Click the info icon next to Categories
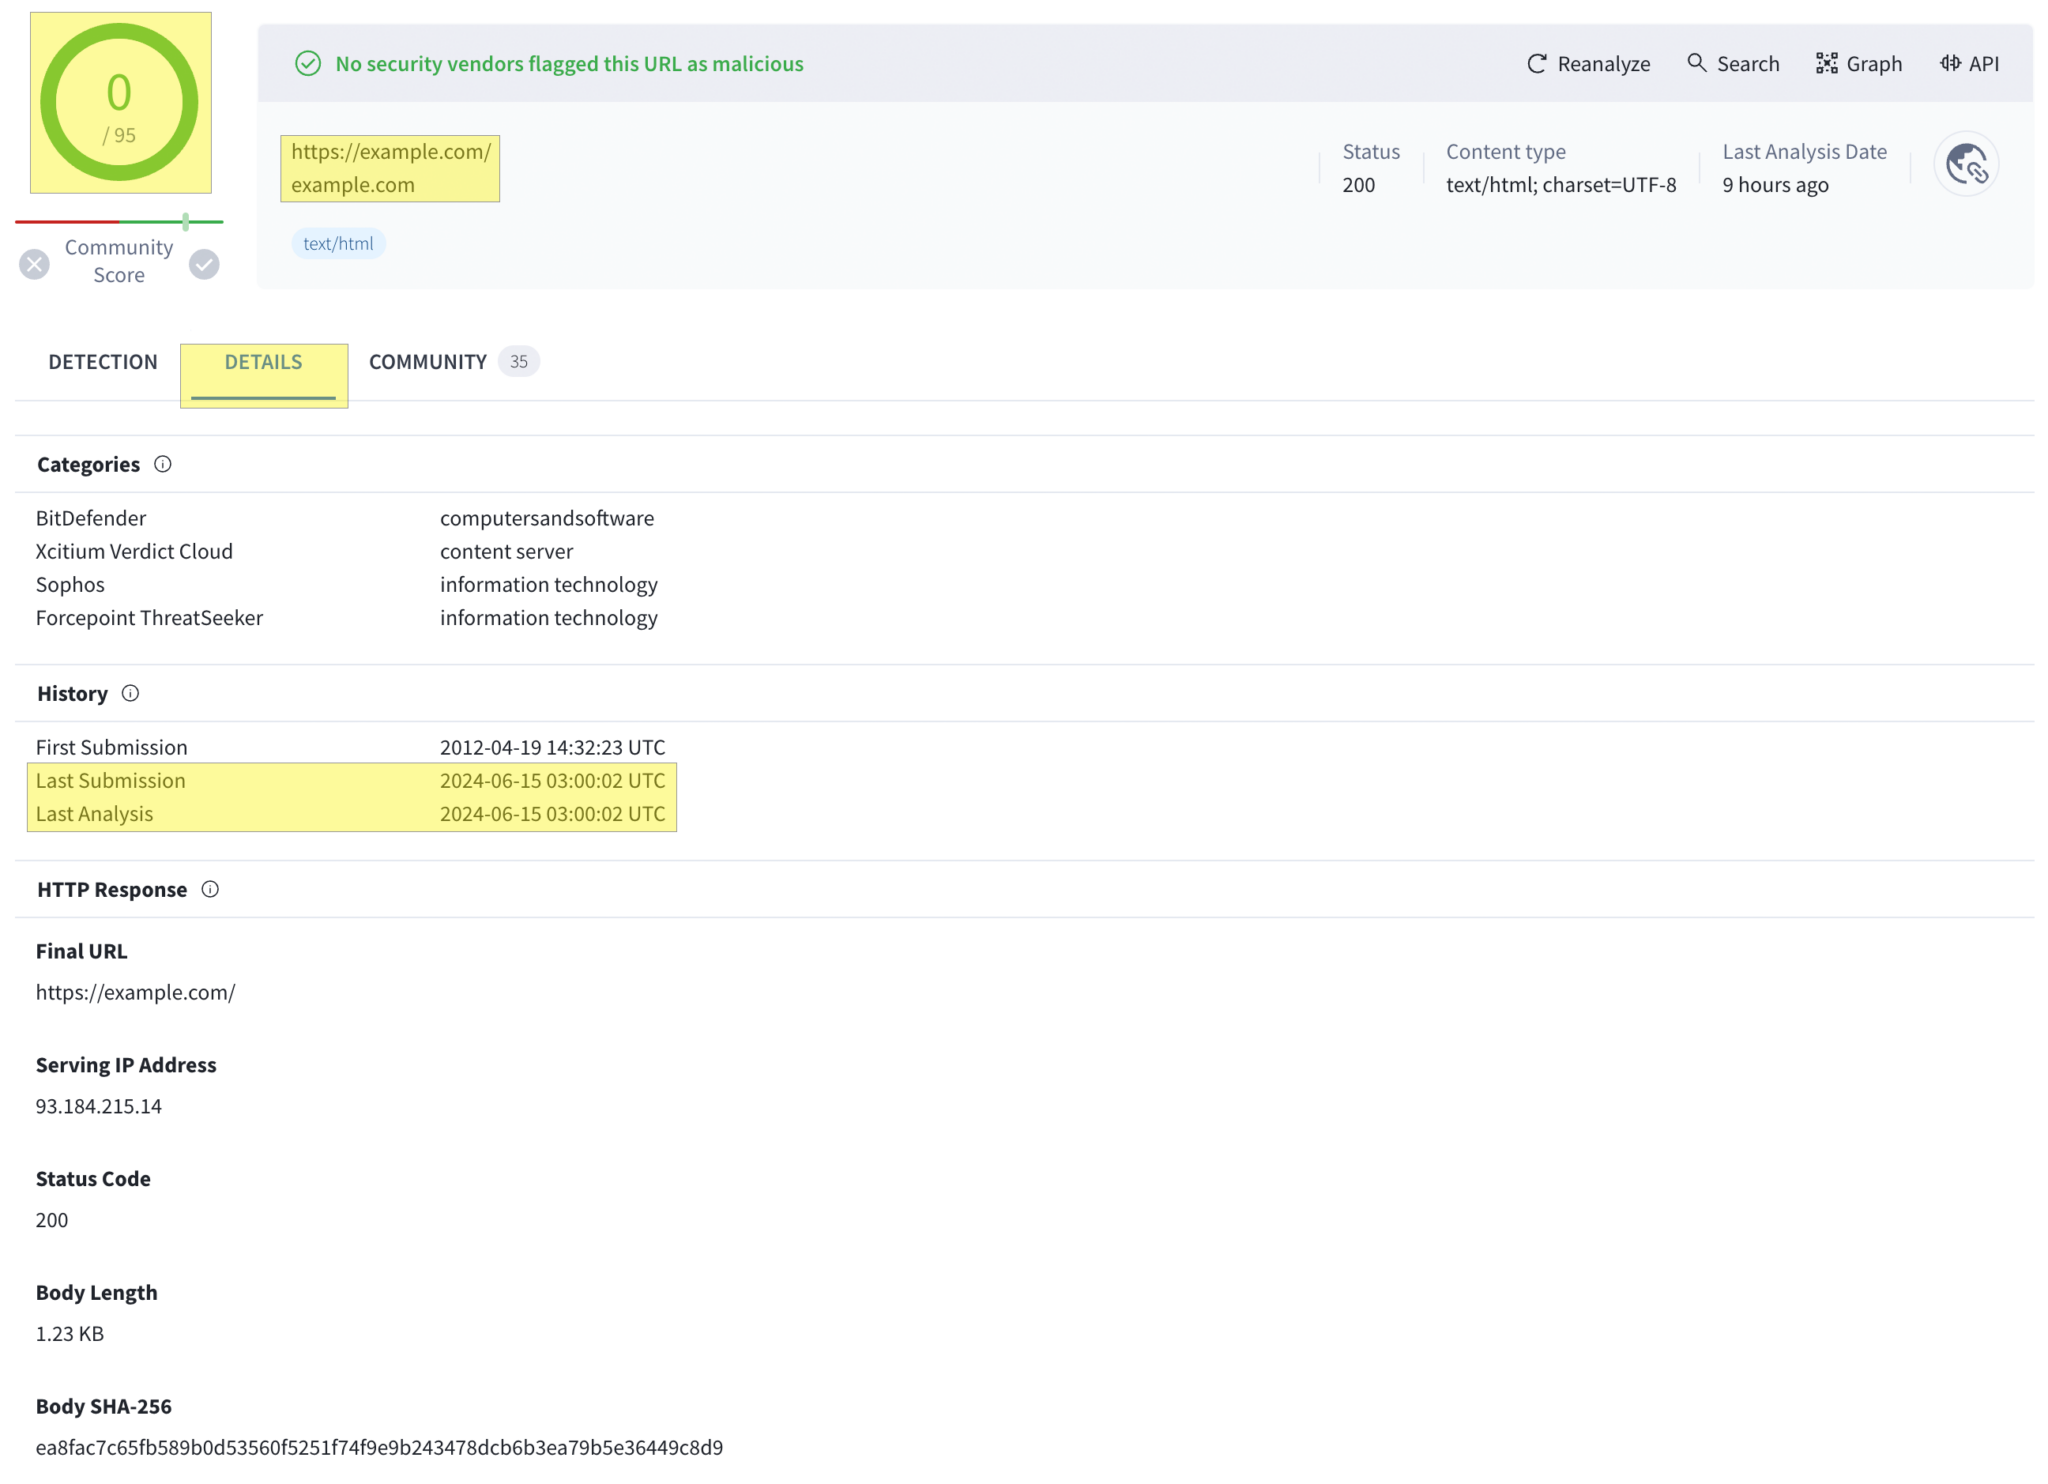 (x=163, y=464)
